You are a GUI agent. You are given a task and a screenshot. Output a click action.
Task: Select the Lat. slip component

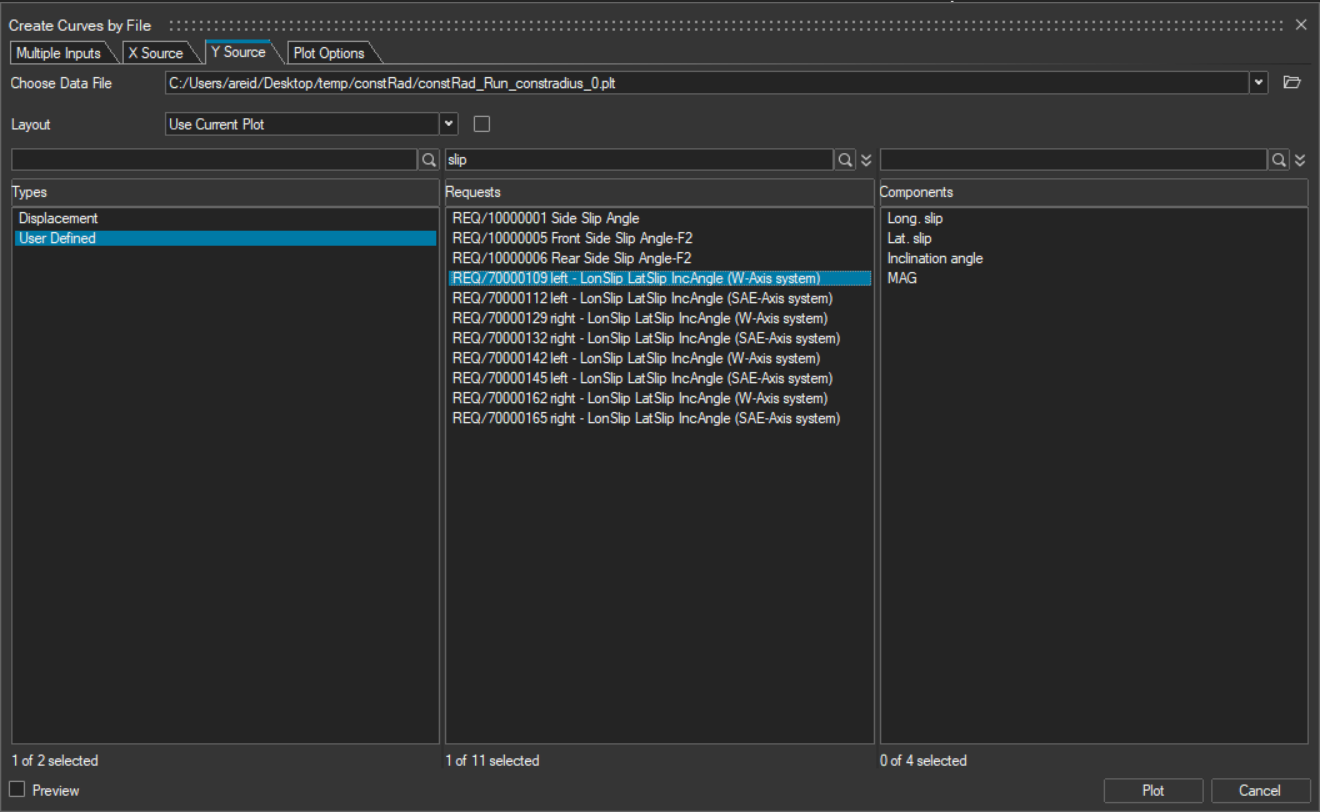tap(1094, 238)
